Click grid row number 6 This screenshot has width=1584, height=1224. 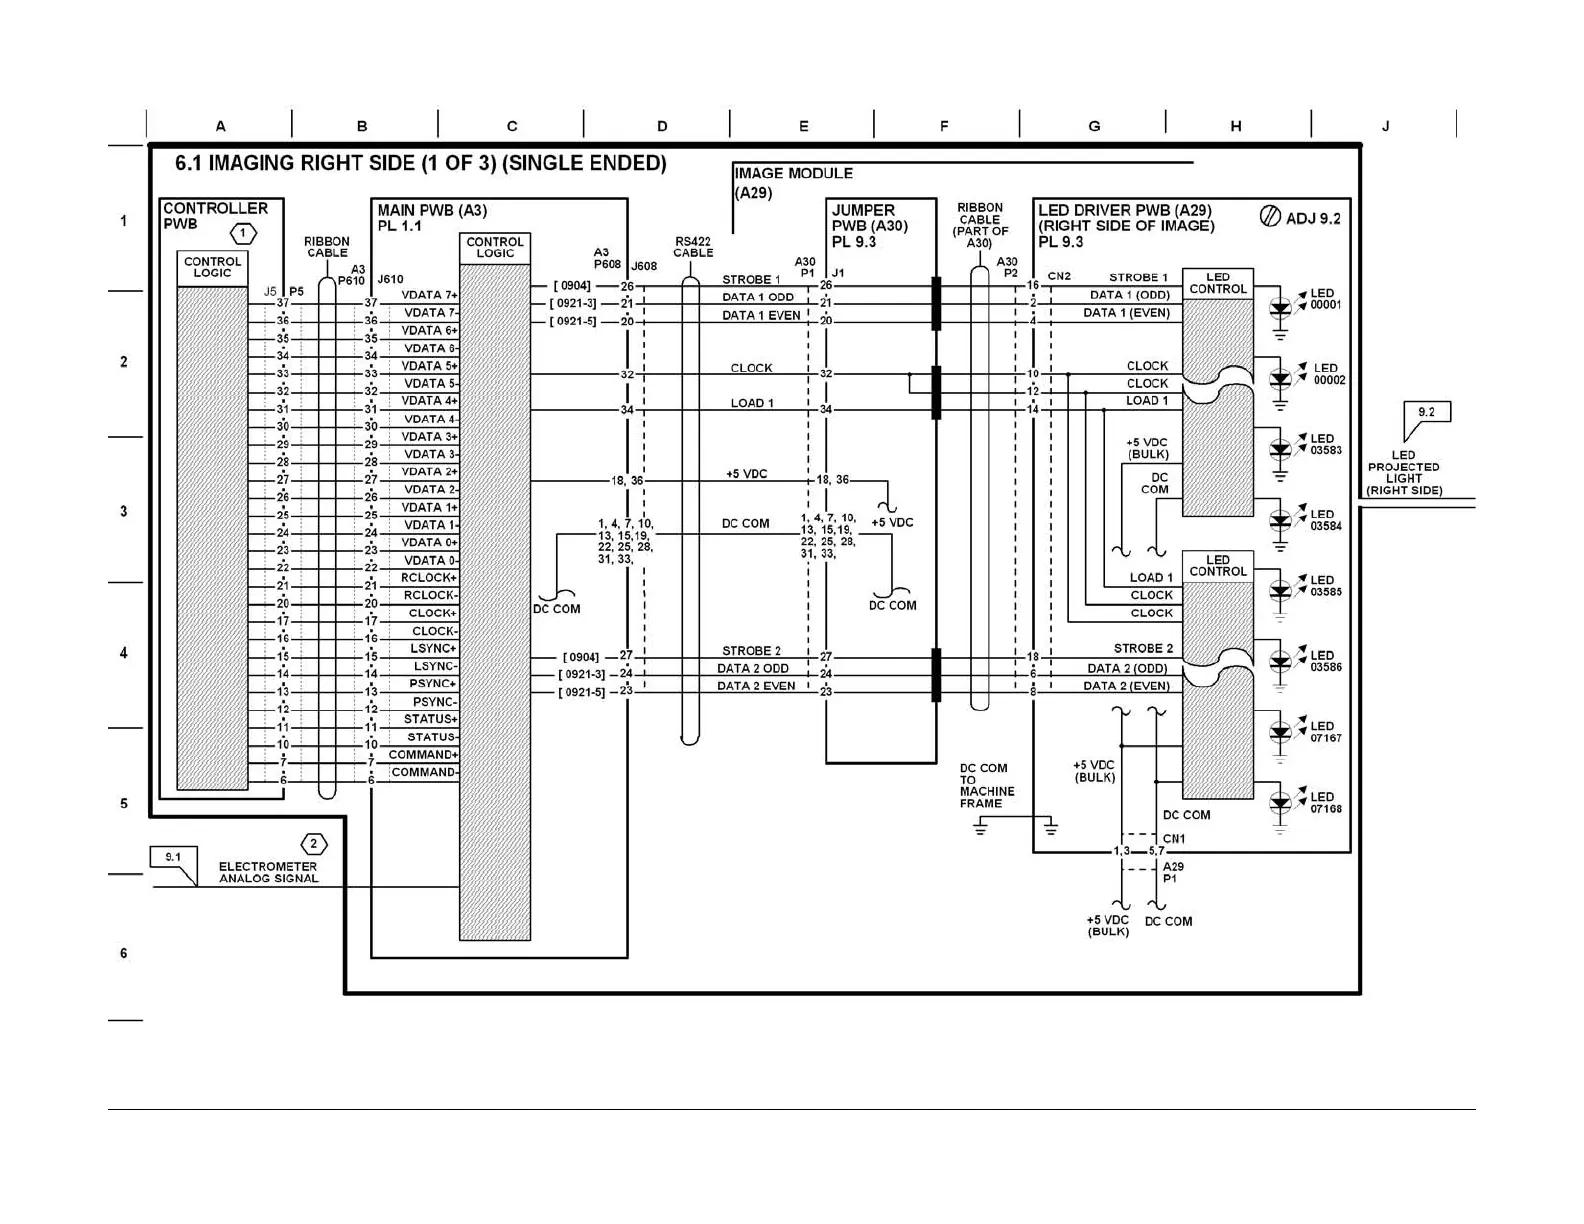[124, 953]
